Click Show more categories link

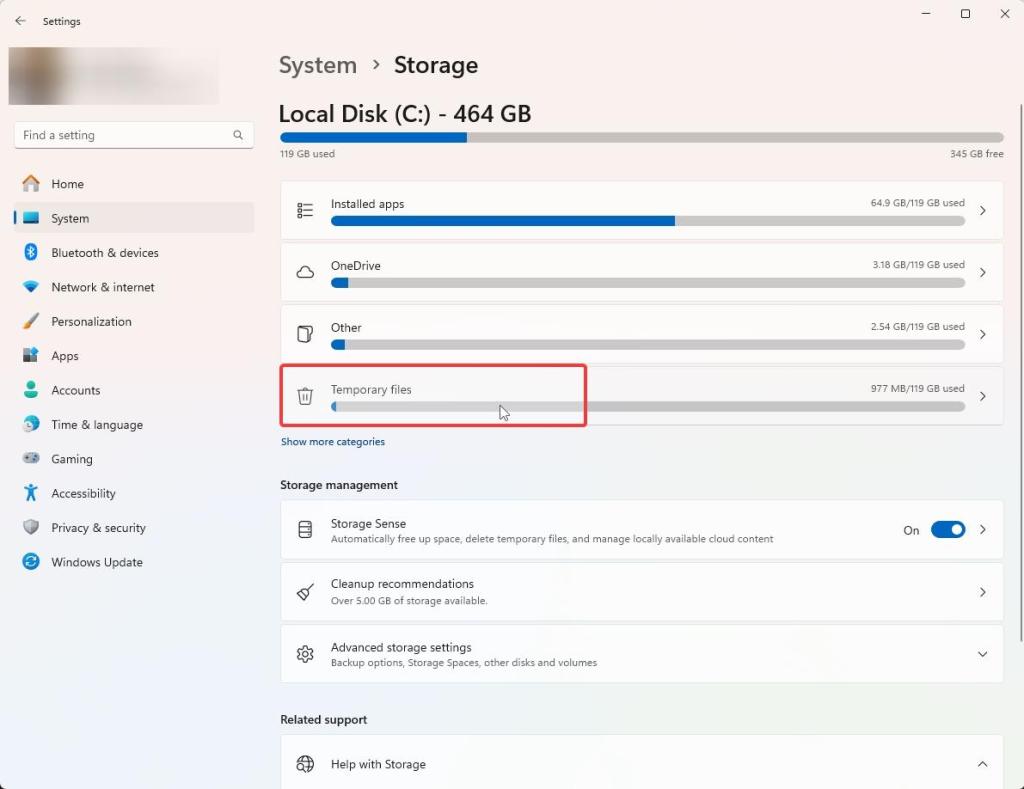[333, 442]
